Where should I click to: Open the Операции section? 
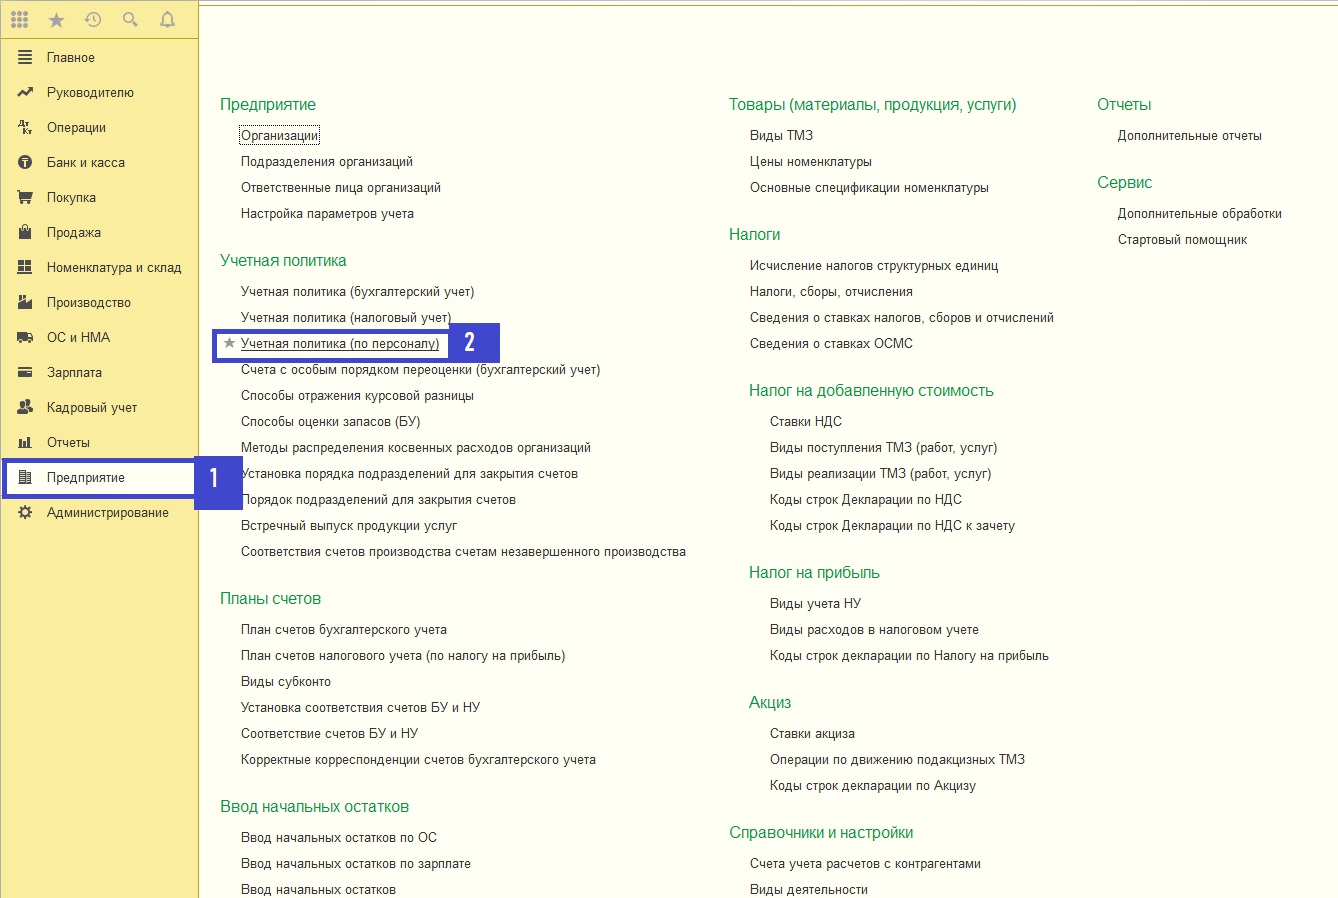(x=76, y=127)
